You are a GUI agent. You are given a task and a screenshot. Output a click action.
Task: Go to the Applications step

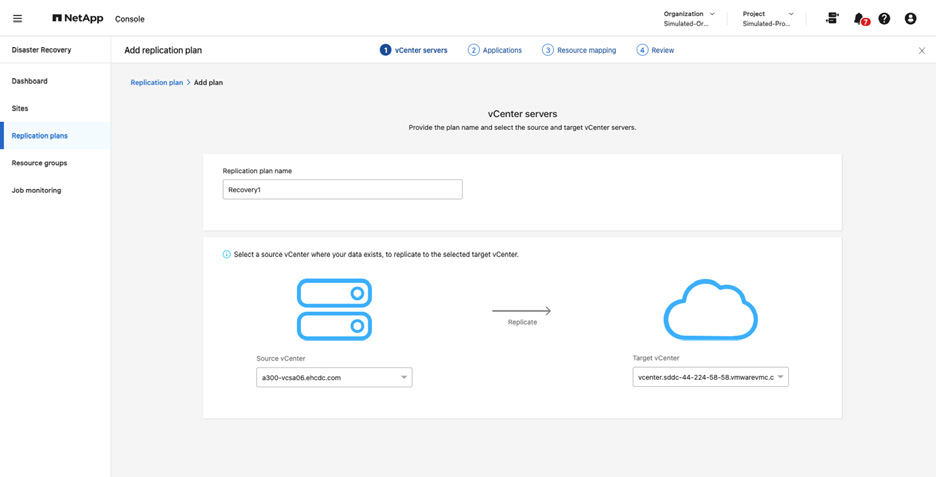point(495,50)
